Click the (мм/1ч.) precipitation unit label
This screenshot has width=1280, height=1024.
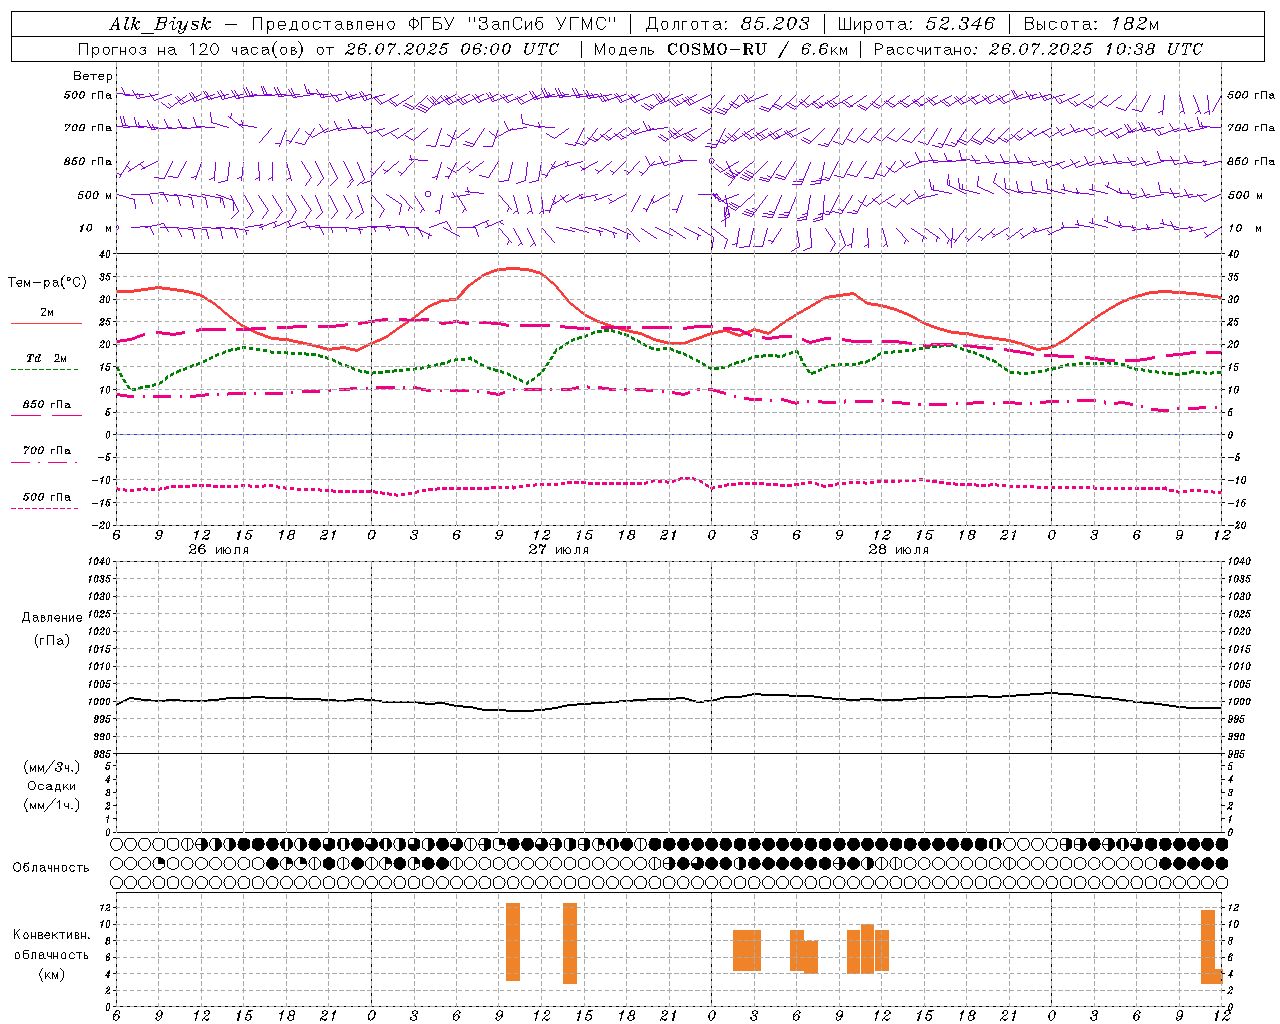click(52, 805)
